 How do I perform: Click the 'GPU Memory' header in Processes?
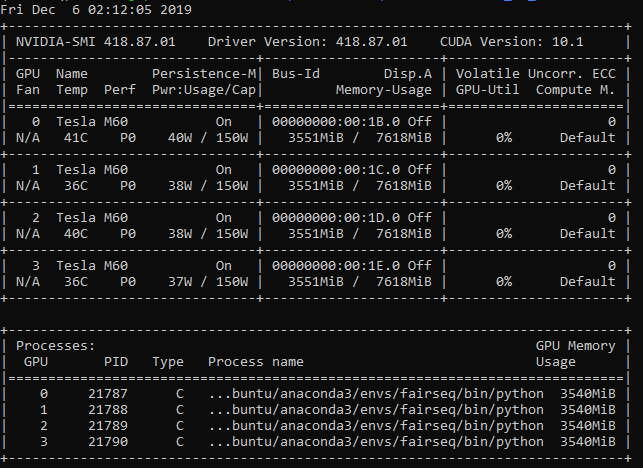(x=576, y=346)
